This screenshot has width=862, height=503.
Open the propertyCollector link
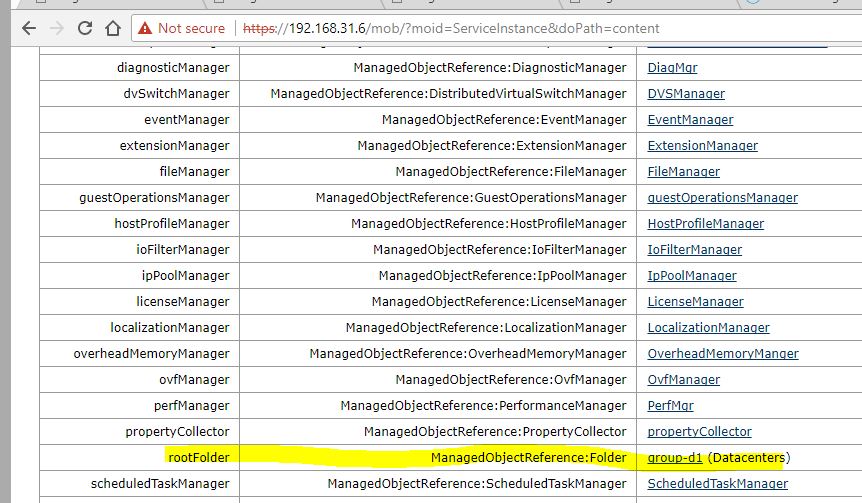(699, 432)
